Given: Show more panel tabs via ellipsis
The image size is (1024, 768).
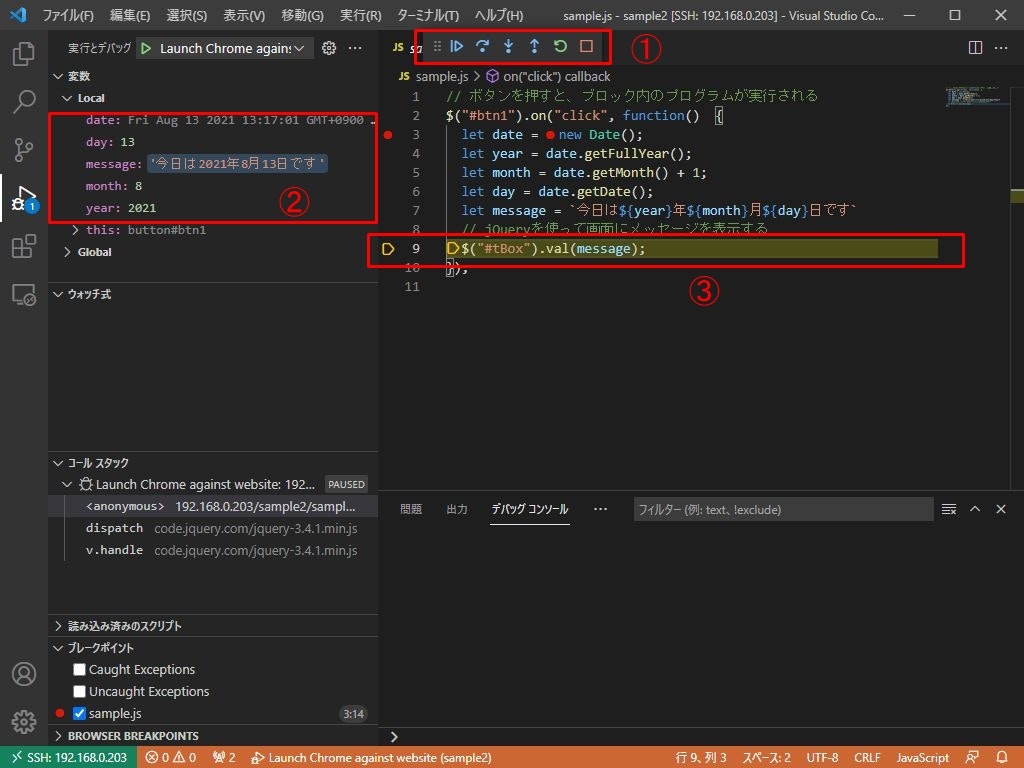Looking at the screenshot, I should [600, 509].
